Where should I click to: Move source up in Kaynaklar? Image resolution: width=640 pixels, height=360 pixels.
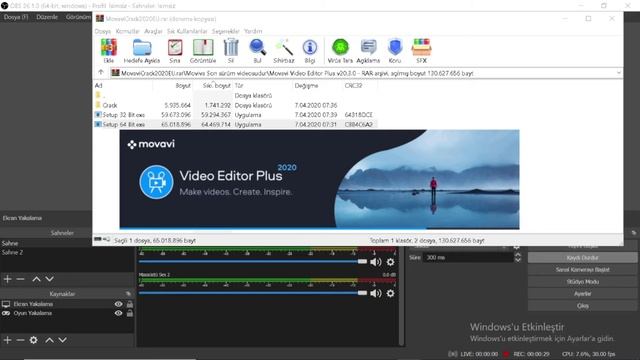pos(49,340)
